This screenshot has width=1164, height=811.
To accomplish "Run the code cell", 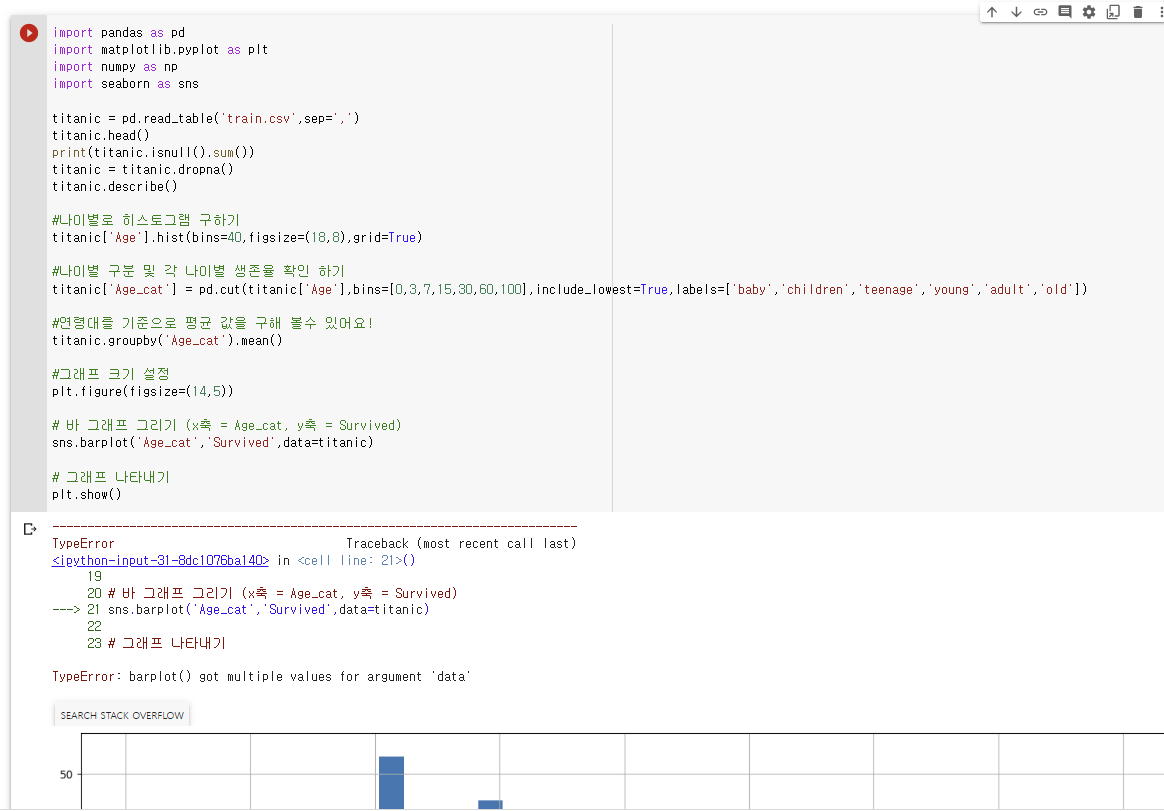I will [x=29, y=33].
